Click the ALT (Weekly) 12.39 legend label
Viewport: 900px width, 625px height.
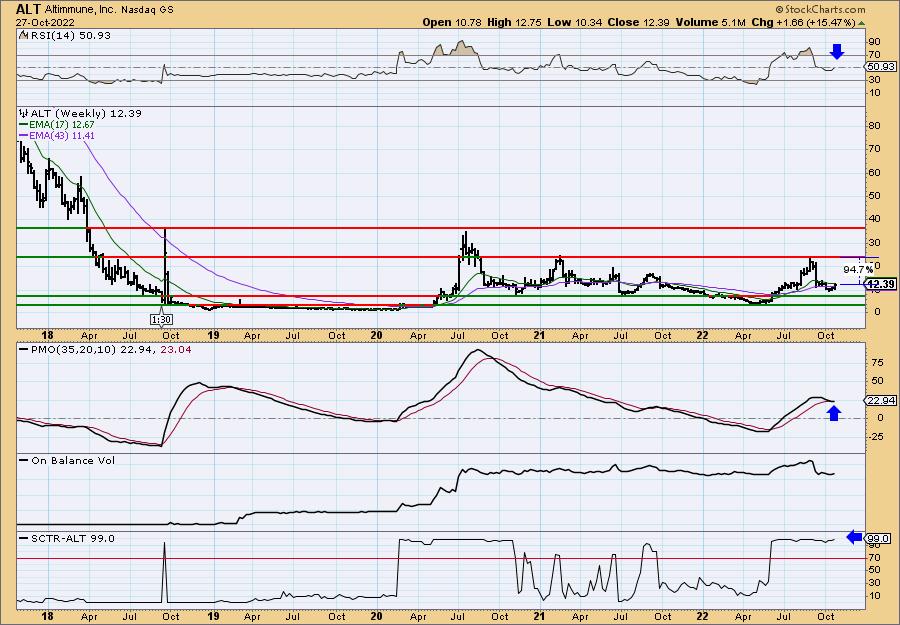tap(86, 113)
